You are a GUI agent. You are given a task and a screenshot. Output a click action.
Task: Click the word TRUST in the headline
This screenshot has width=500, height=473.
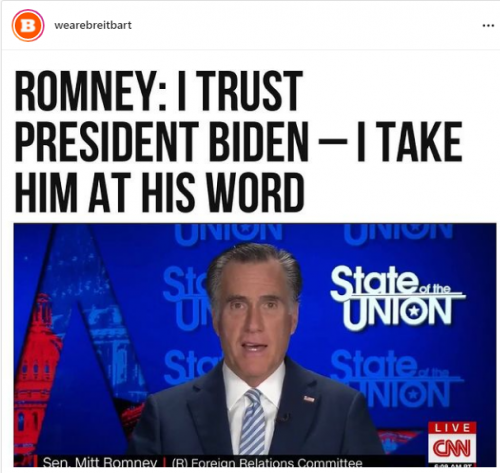[251, 90]
